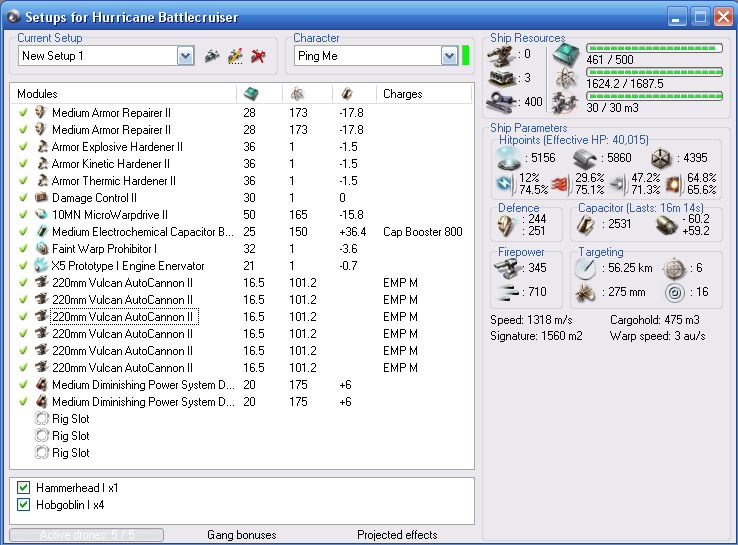Click the rename setup icon

click(235, 56)
